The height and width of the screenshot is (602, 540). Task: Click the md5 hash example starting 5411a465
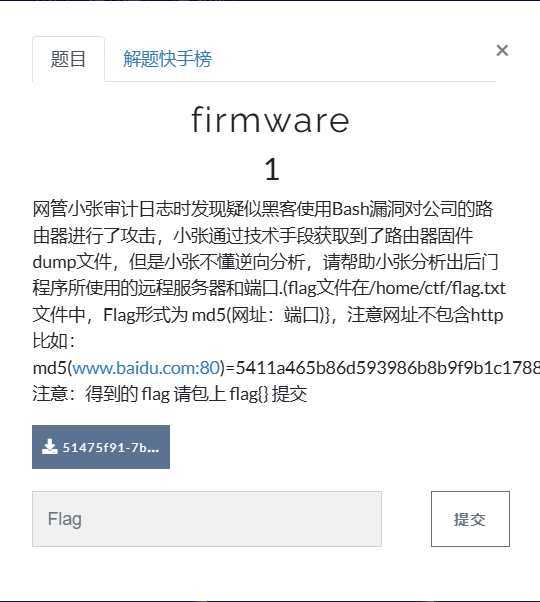pos(388,368)
